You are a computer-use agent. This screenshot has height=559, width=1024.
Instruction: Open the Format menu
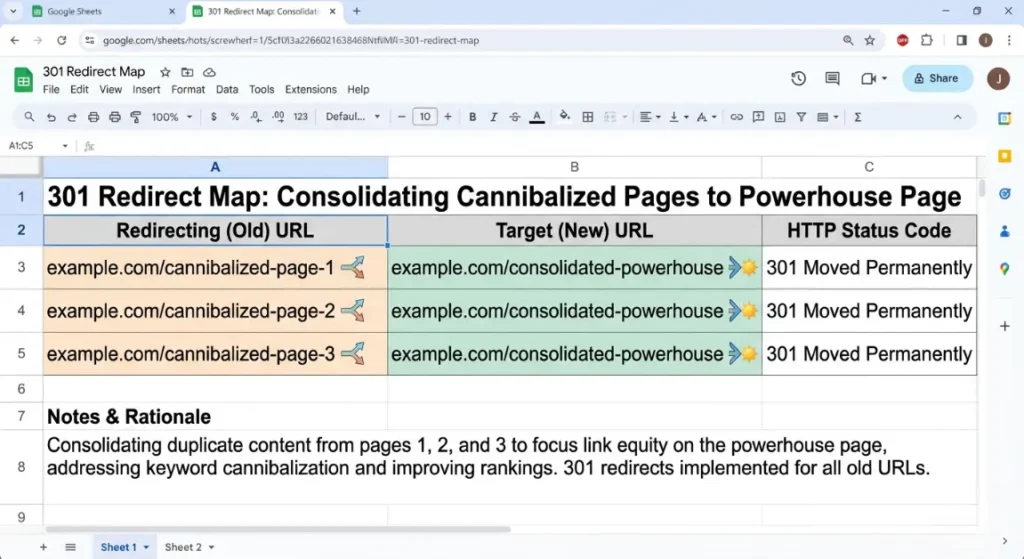[x=188, y=89]
